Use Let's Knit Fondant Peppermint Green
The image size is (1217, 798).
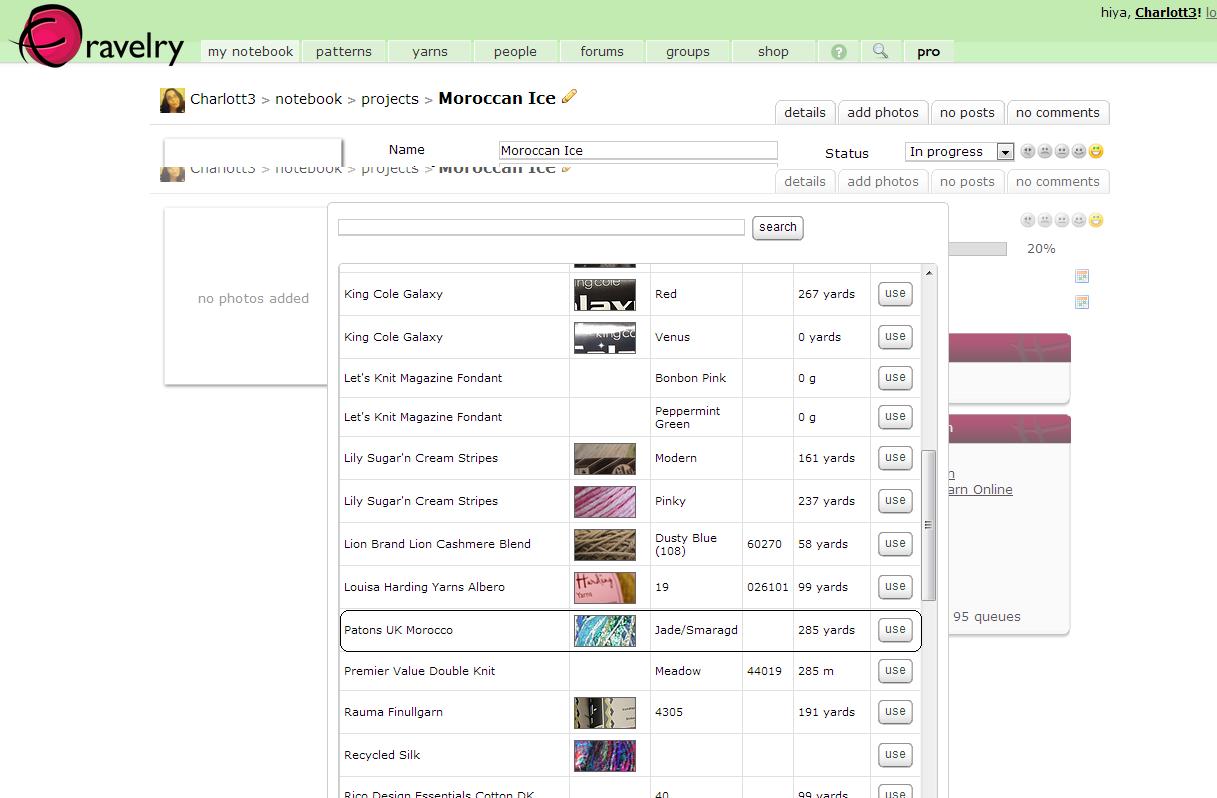click(x=895, y=417)
